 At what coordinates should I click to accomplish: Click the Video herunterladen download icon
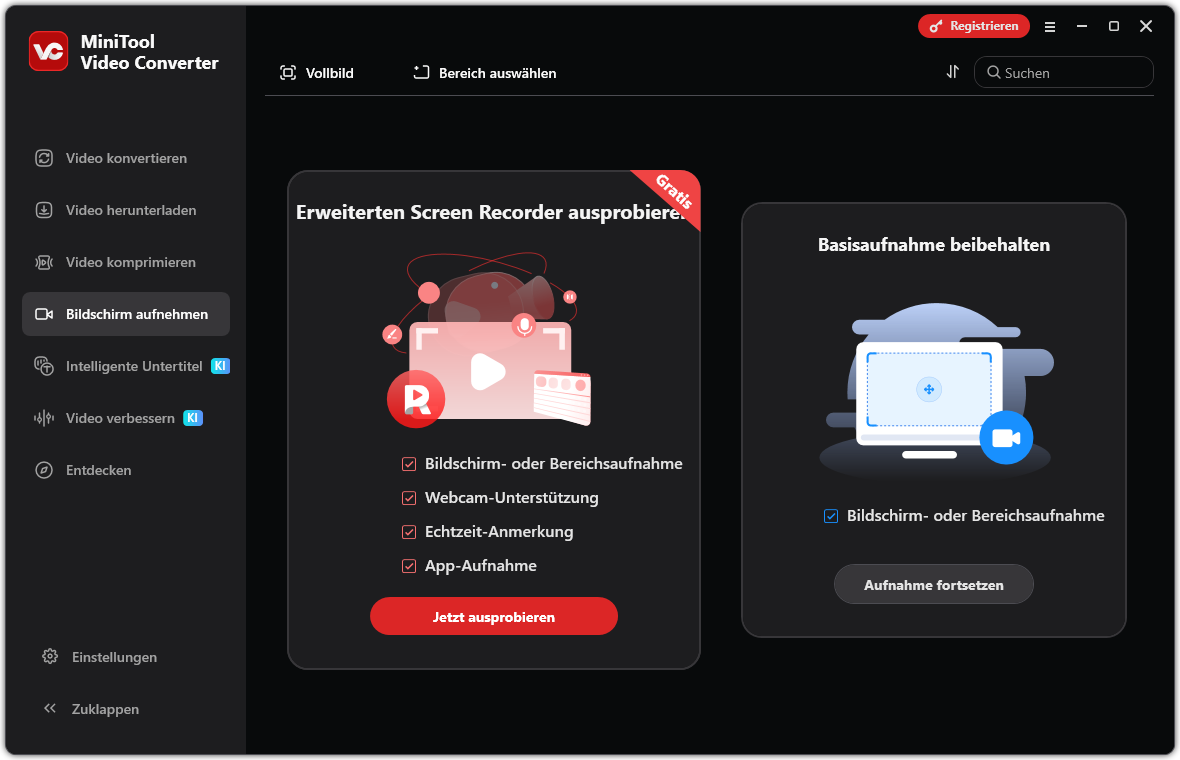click(44, 210)
